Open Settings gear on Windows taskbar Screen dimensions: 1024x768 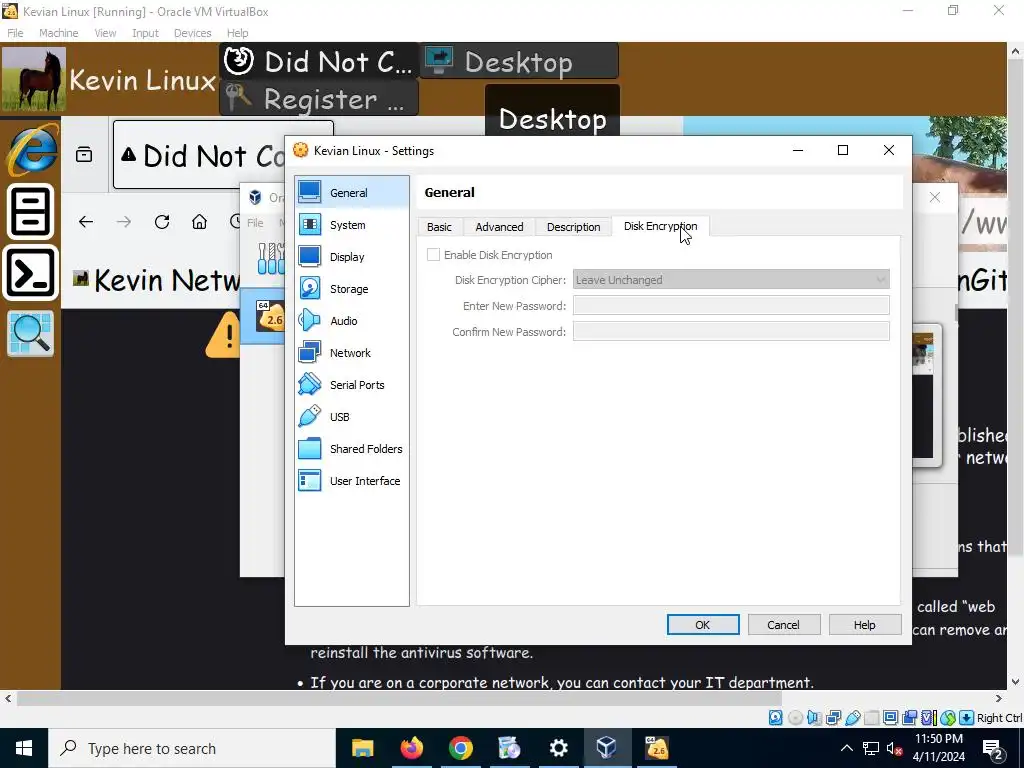point(558,748)
